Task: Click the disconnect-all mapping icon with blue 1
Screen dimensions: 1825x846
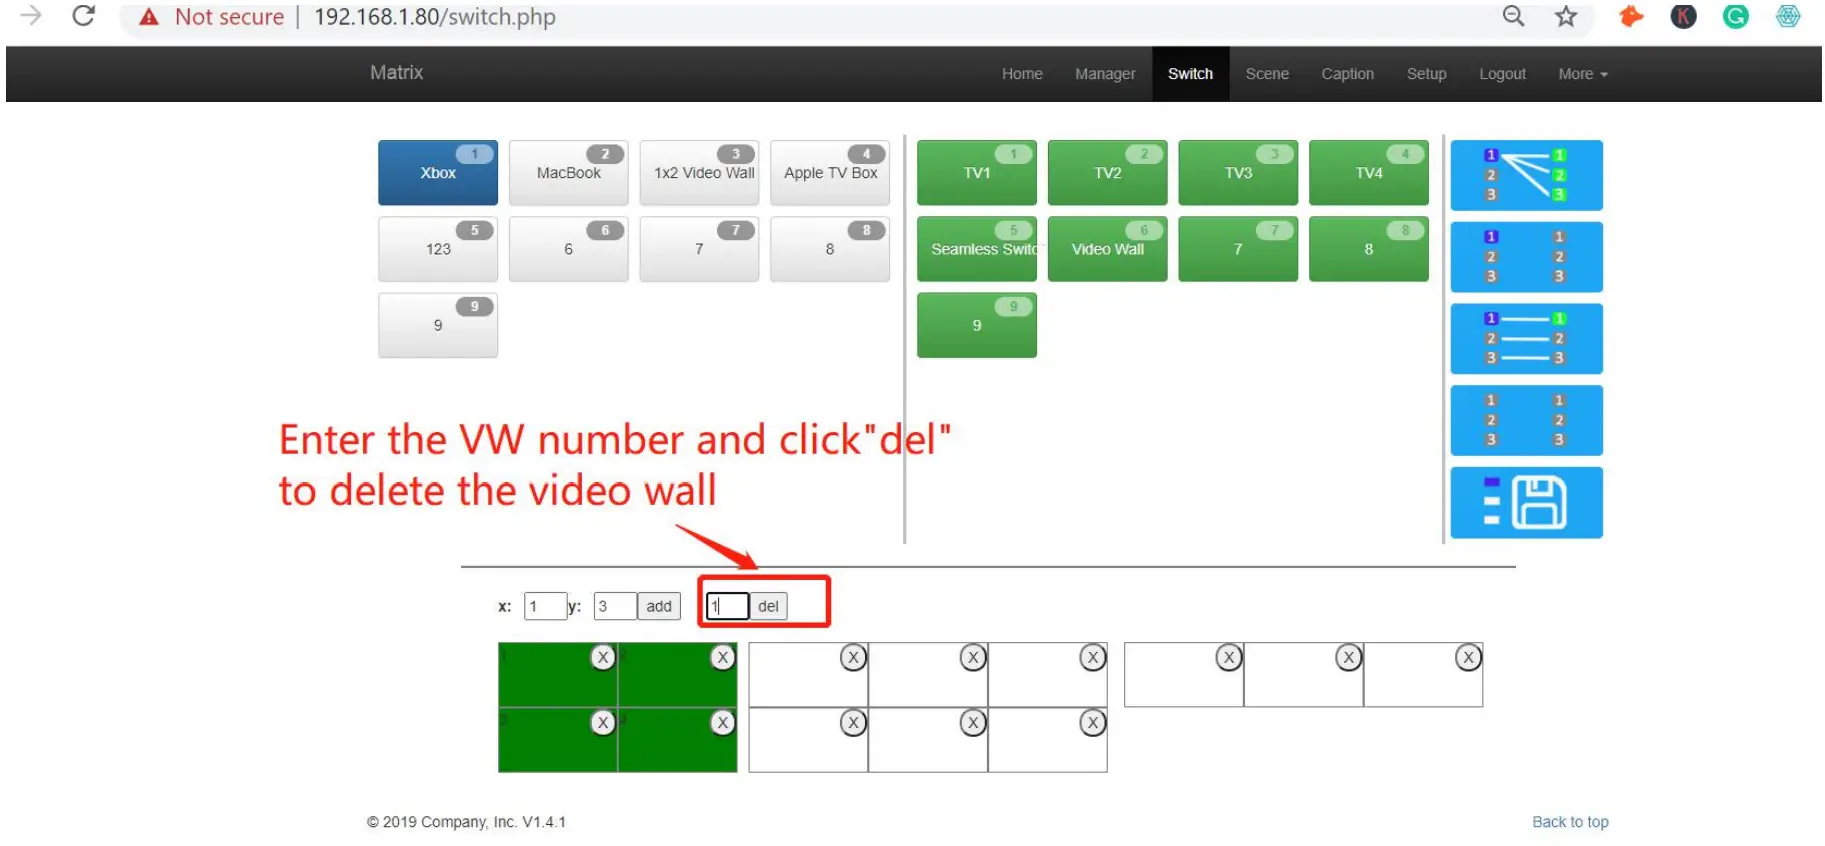Action: click(x=1526, y=257)
